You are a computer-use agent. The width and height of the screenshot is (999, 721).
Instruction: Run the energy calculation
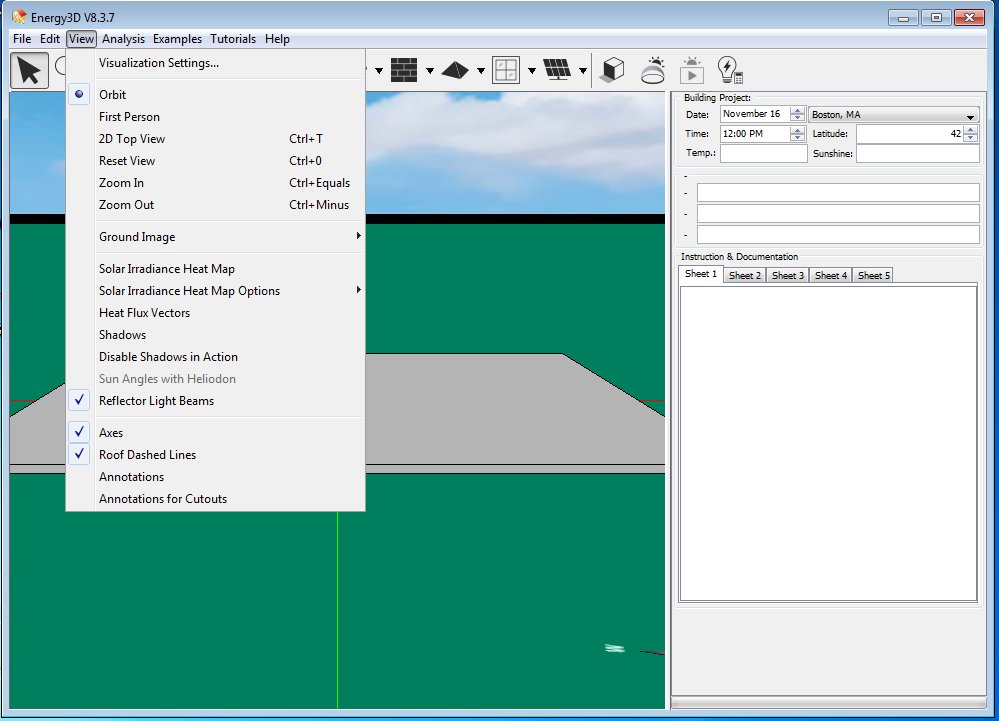point(729,69)
